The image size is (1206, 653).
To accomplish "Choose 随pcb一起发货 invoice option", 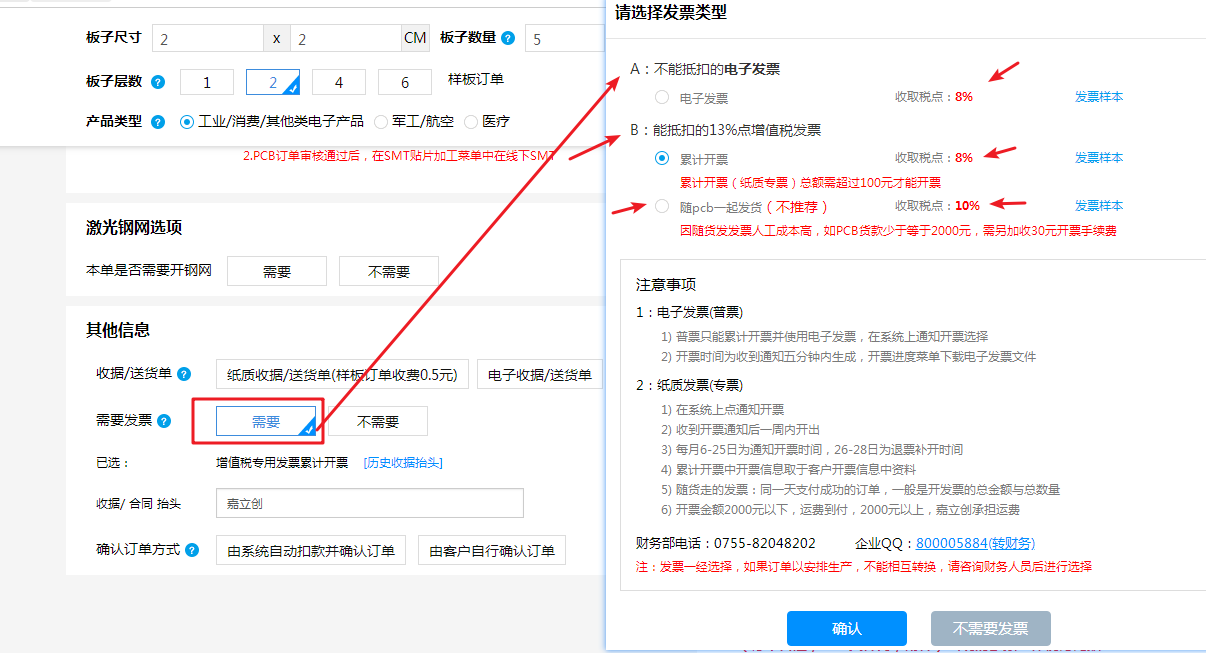I will [662, 206].
